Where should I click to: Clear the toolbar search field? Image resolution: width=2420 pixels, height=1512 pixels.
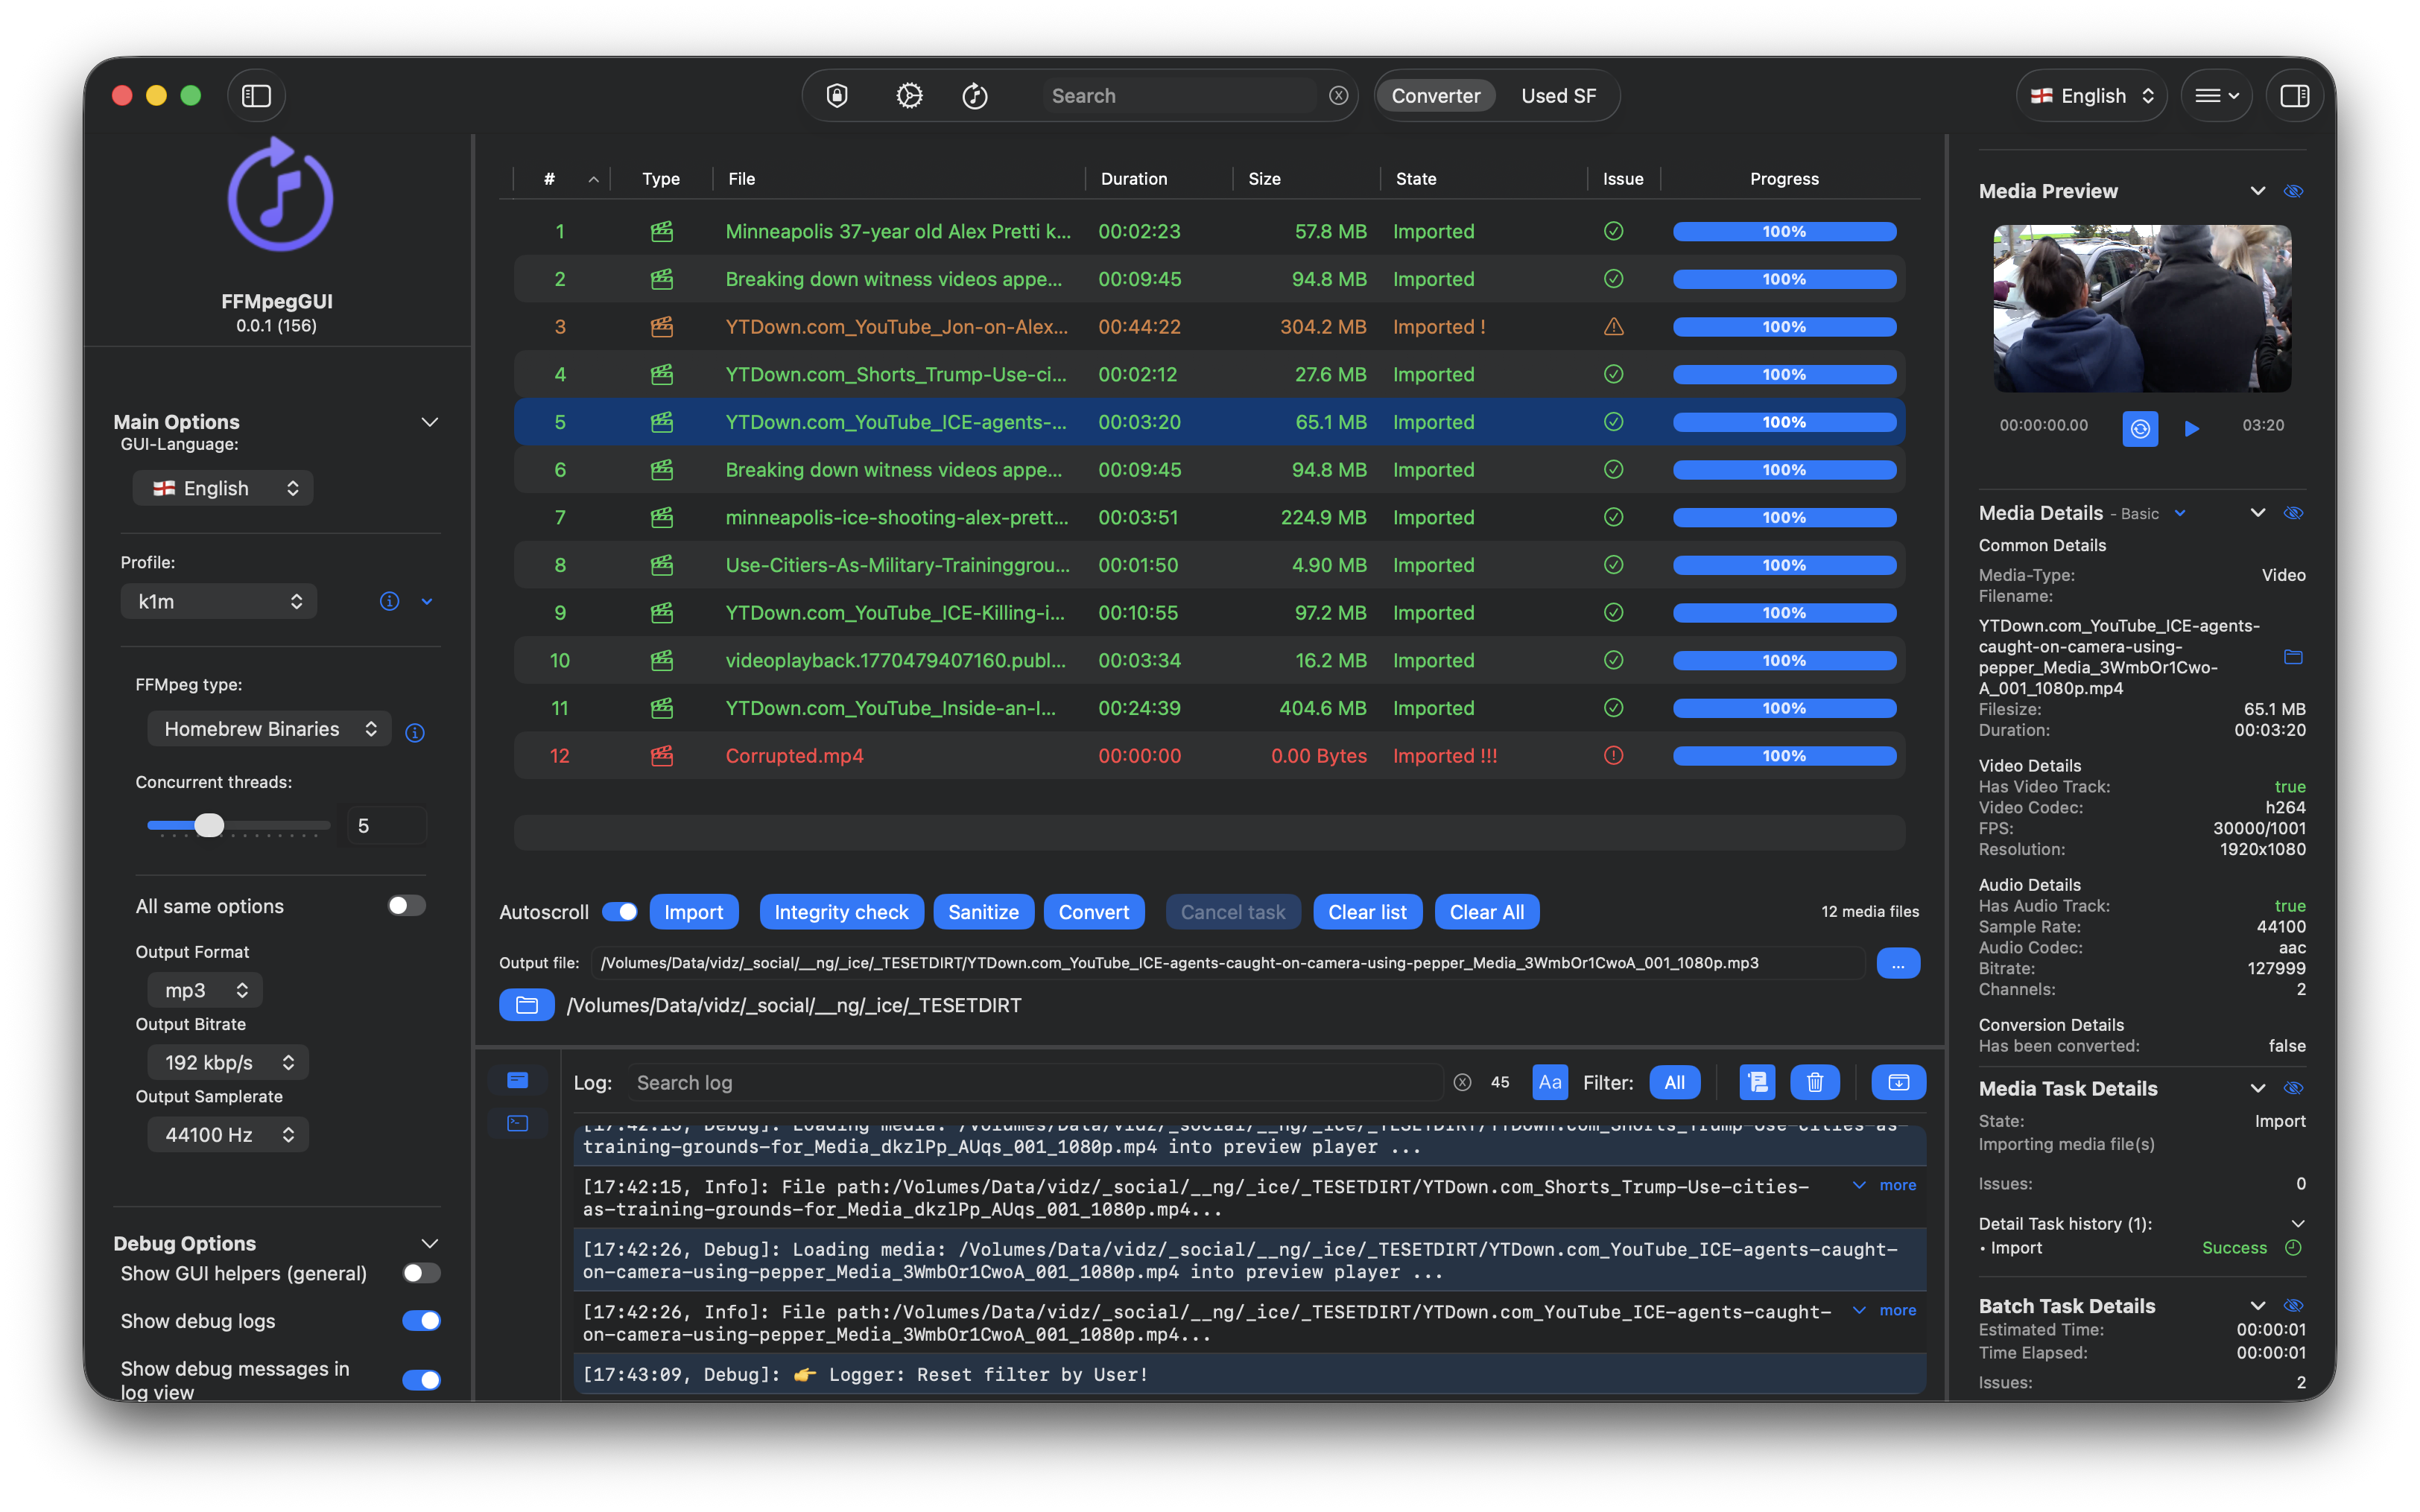coord(1338,96)
